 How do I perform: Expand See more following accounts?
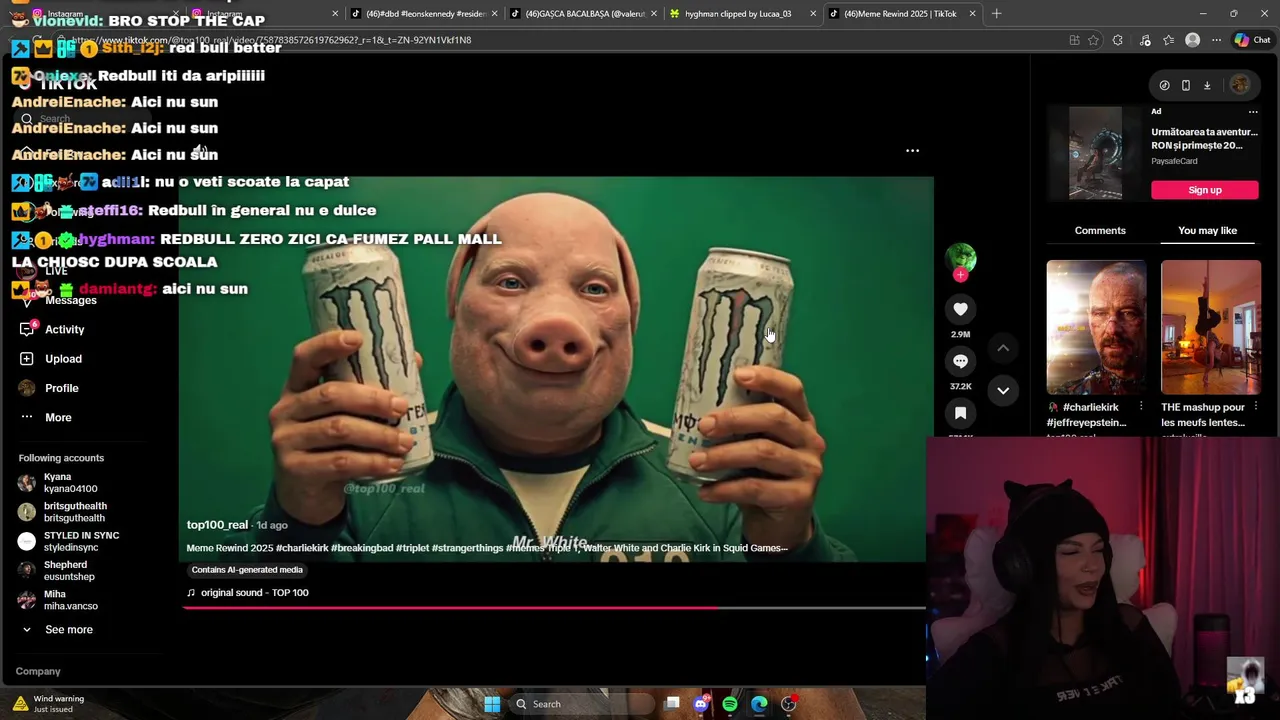(58, 629)
